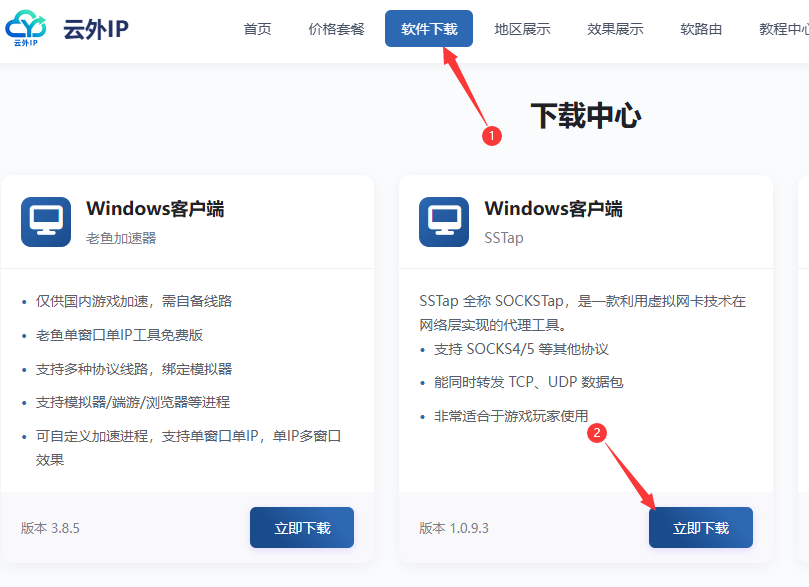Visit the 教程中心 navigation link
The height and width of the screenshot is (587, 809).
tap(783, 29)
